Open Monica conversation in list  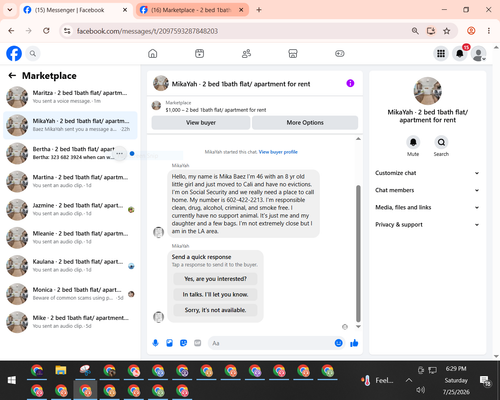coord(70,294)
